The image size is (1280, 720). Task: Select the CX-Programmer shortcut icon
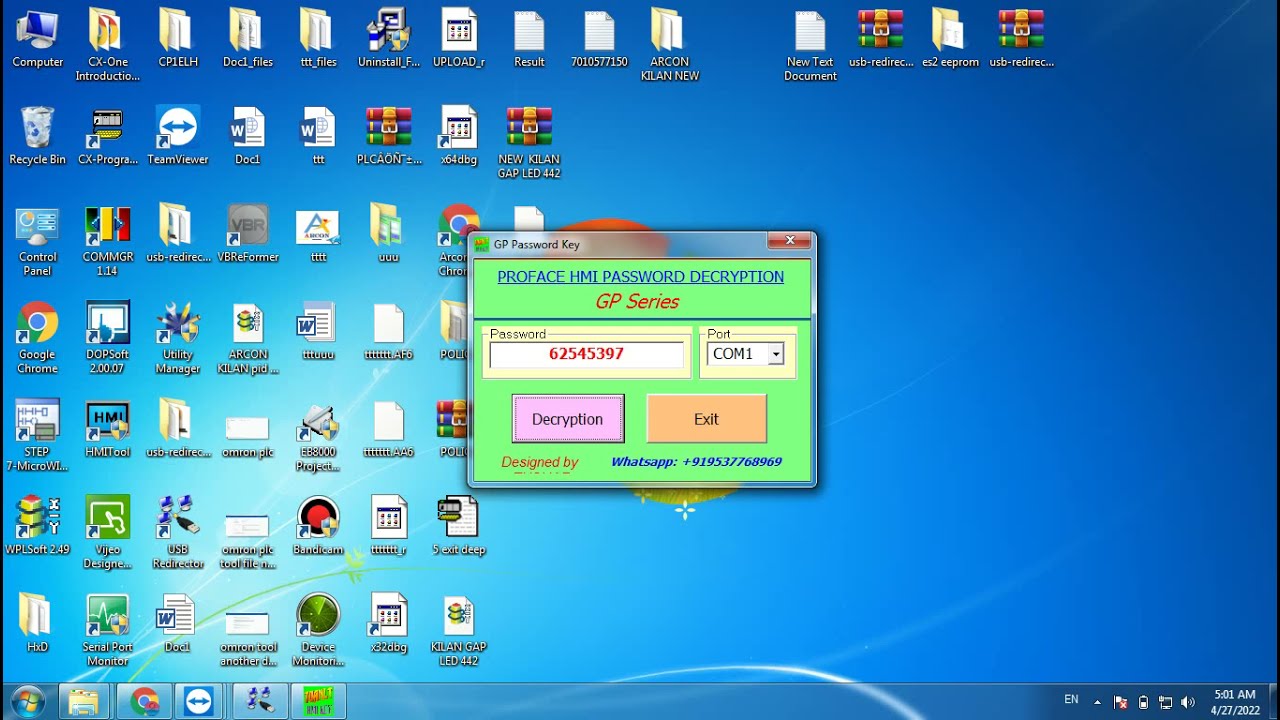[107, 136]
